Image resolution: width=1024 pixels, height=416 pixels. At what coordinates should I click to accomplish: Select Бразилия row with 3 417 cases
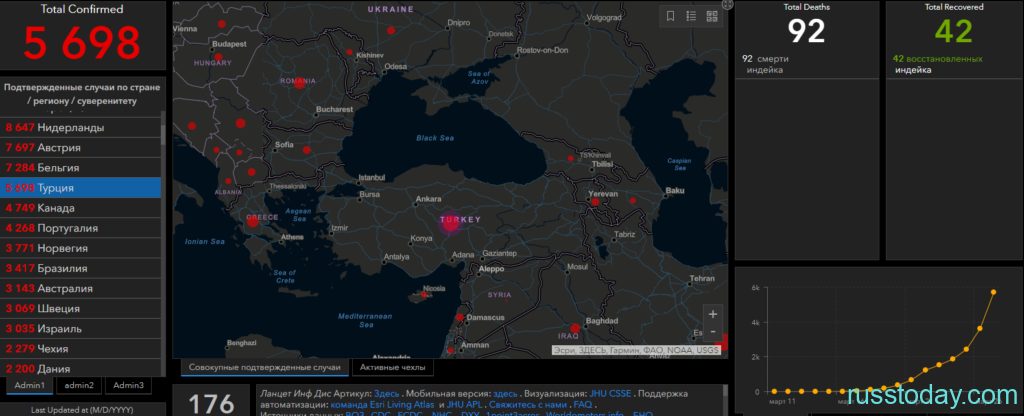80,268
